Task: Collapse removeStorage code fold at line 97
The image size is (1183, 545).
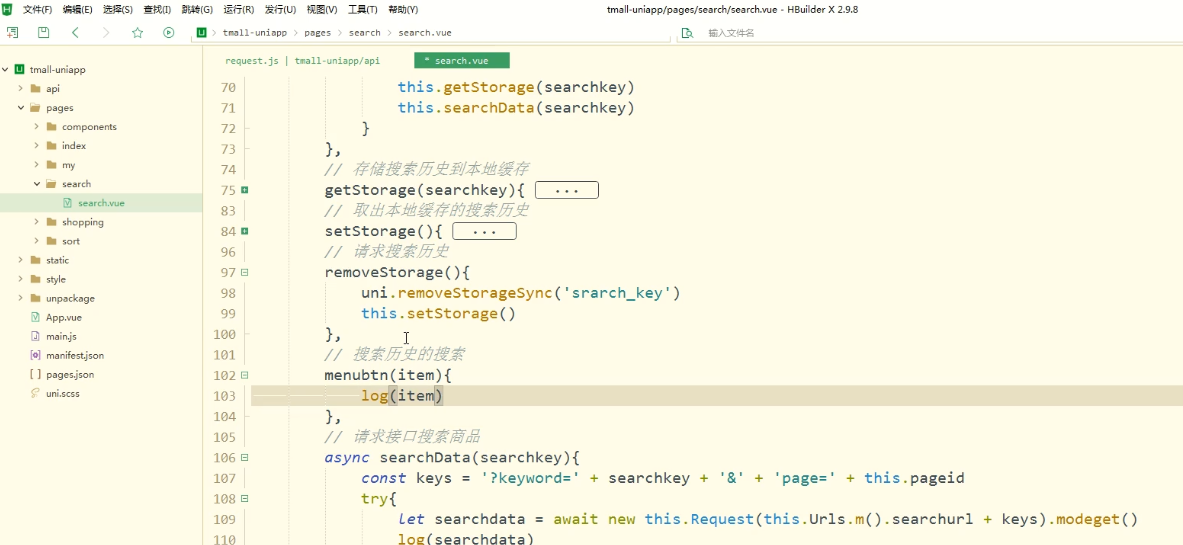Action: click(x=244, y=272)
